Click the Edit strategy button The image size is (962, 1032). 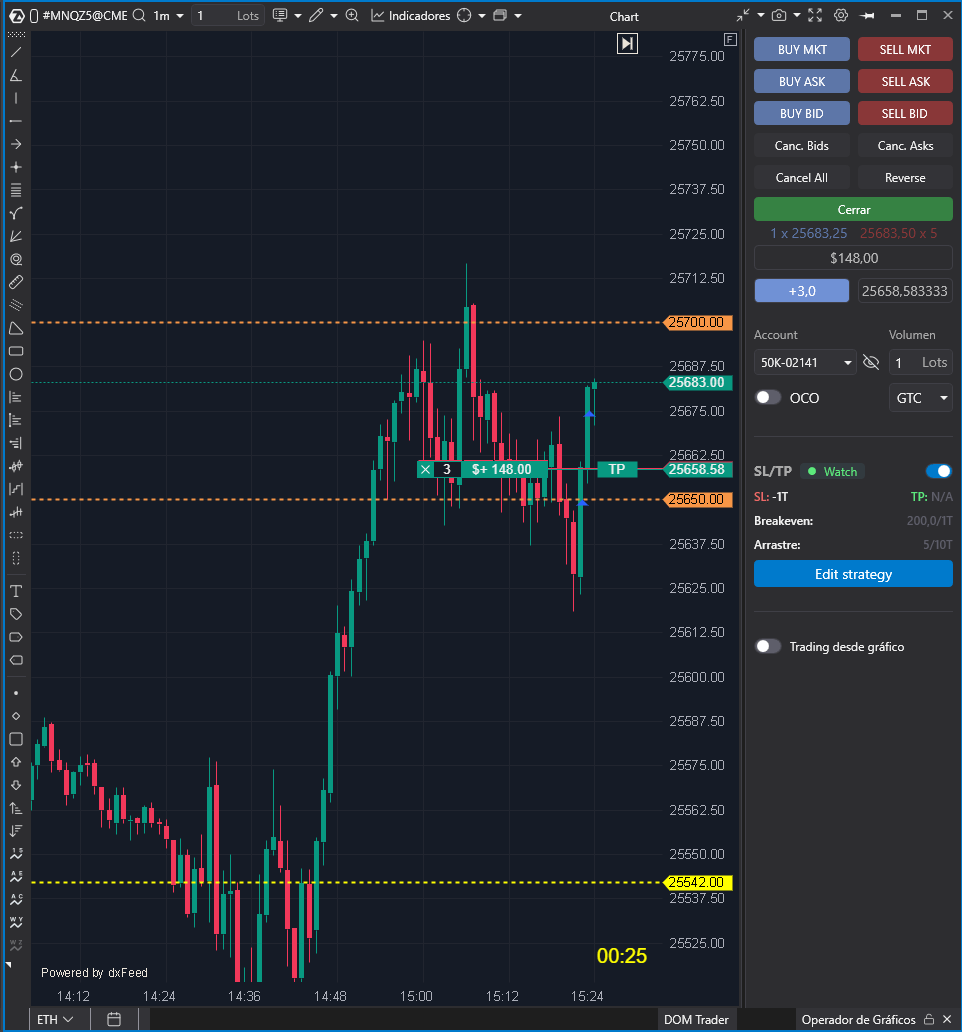(853, 574)
